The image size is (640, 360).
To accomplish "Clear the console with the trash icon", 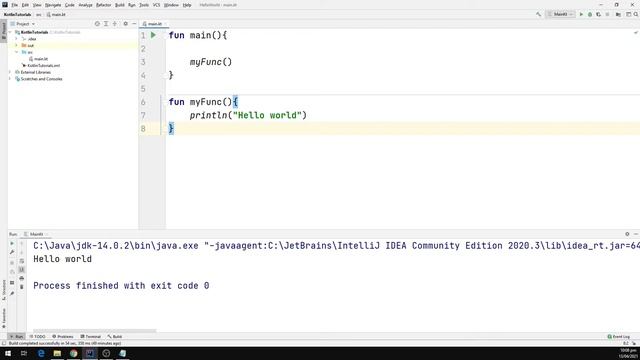I will (22, 287).
